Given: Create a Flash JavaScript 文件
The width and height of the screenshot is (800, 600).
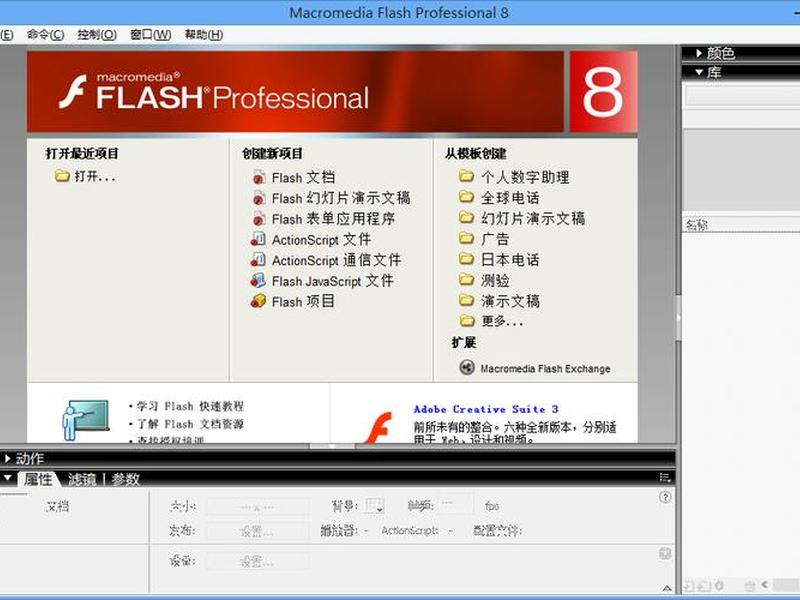Looking at the screenshot, I should (333, 281).
